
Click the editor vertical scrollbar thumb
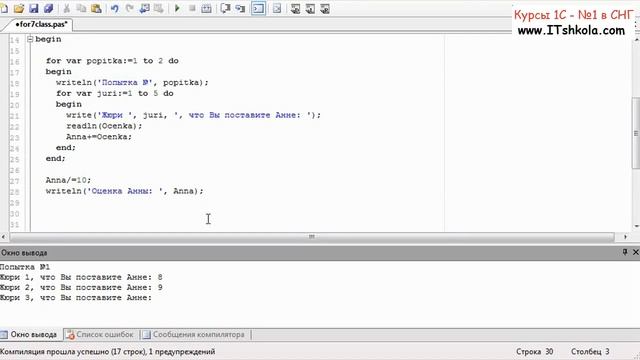(x=636, y=133)
